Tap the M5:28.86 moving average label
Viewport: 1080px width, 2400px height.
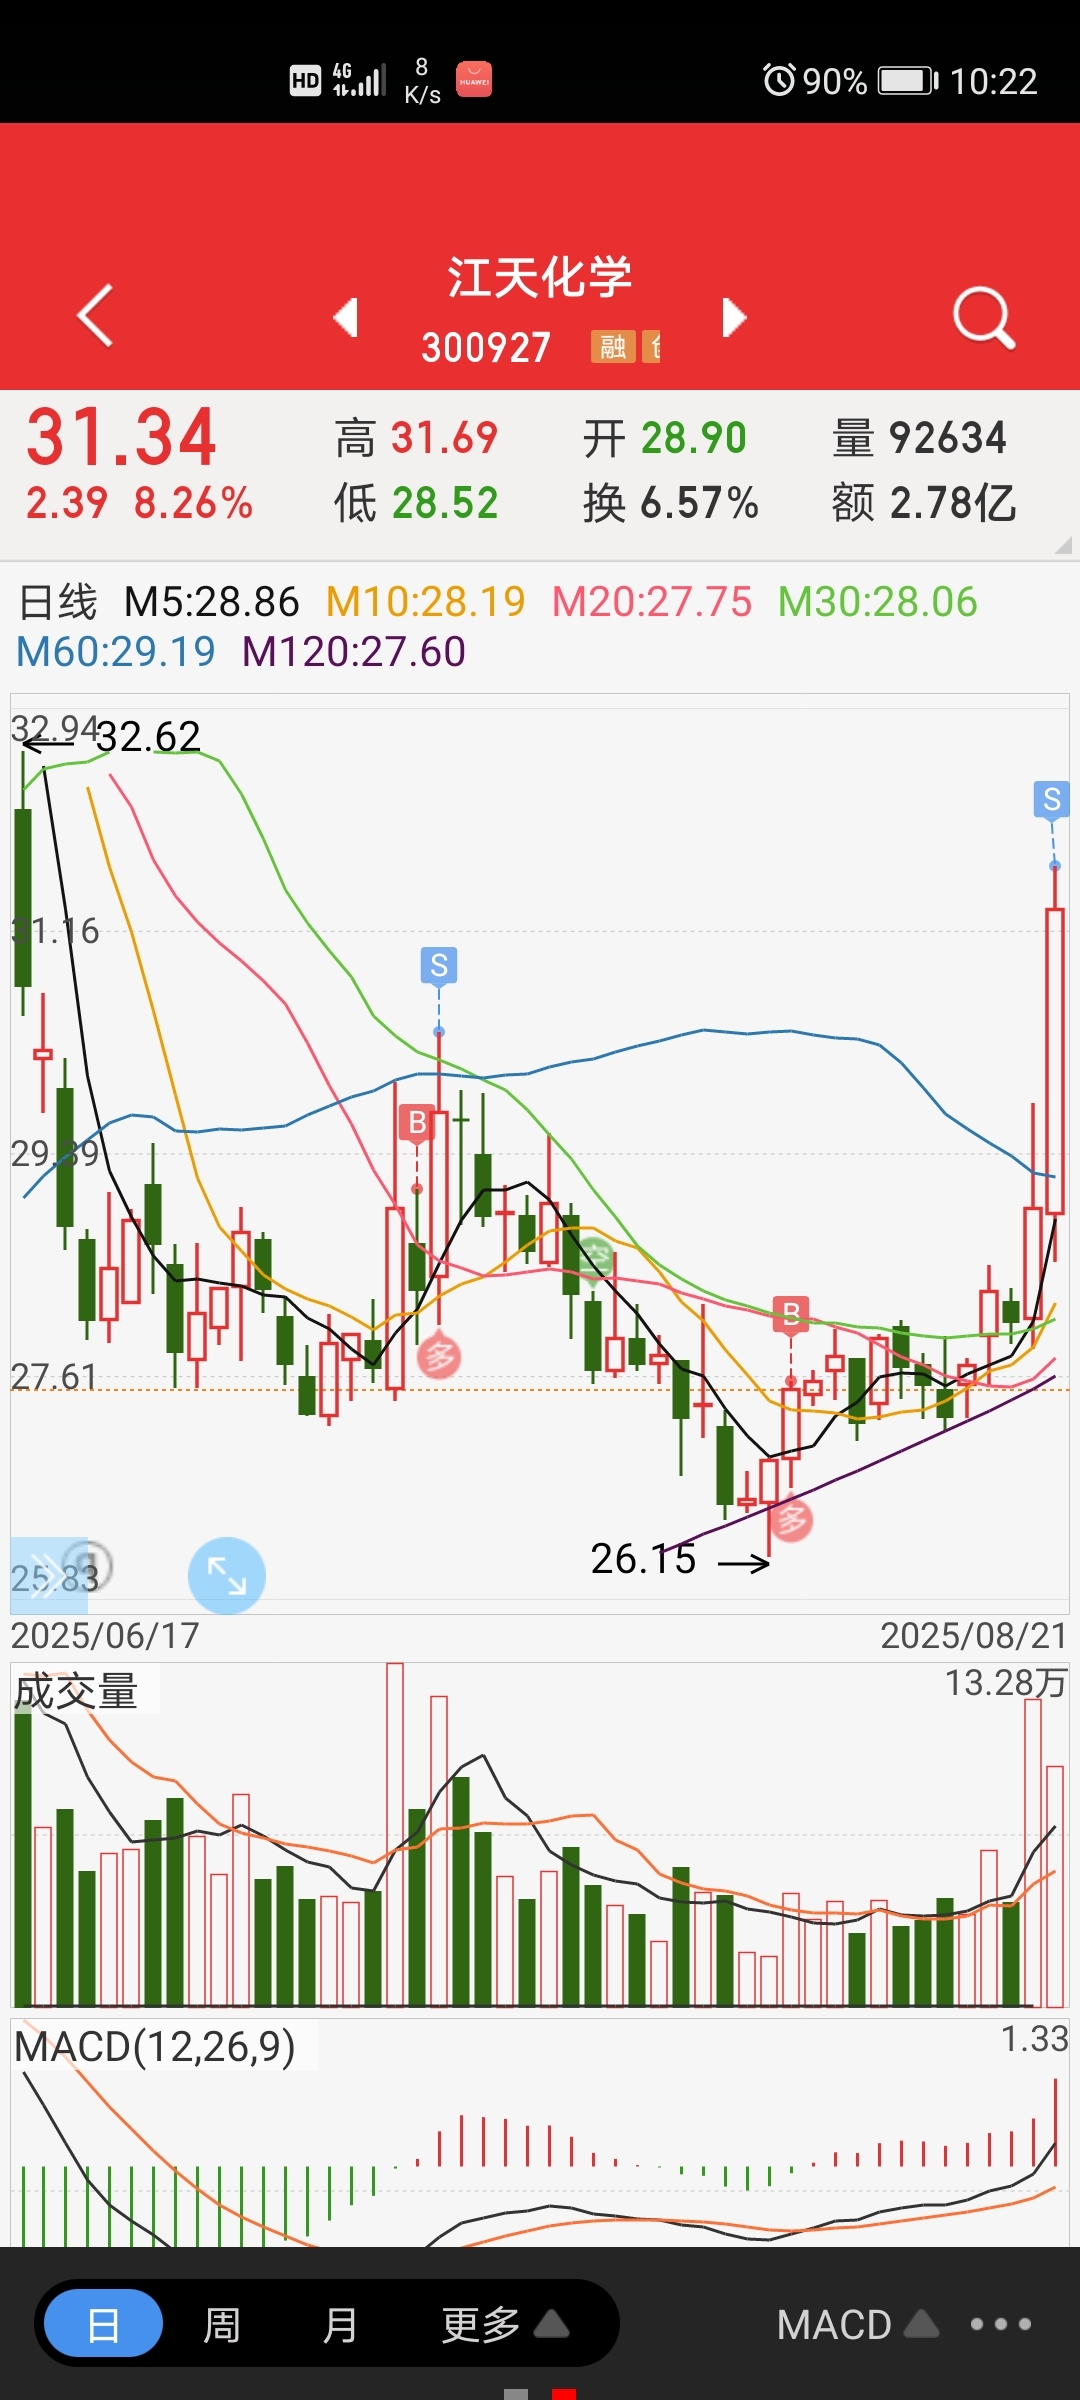(x=212, y=602)
